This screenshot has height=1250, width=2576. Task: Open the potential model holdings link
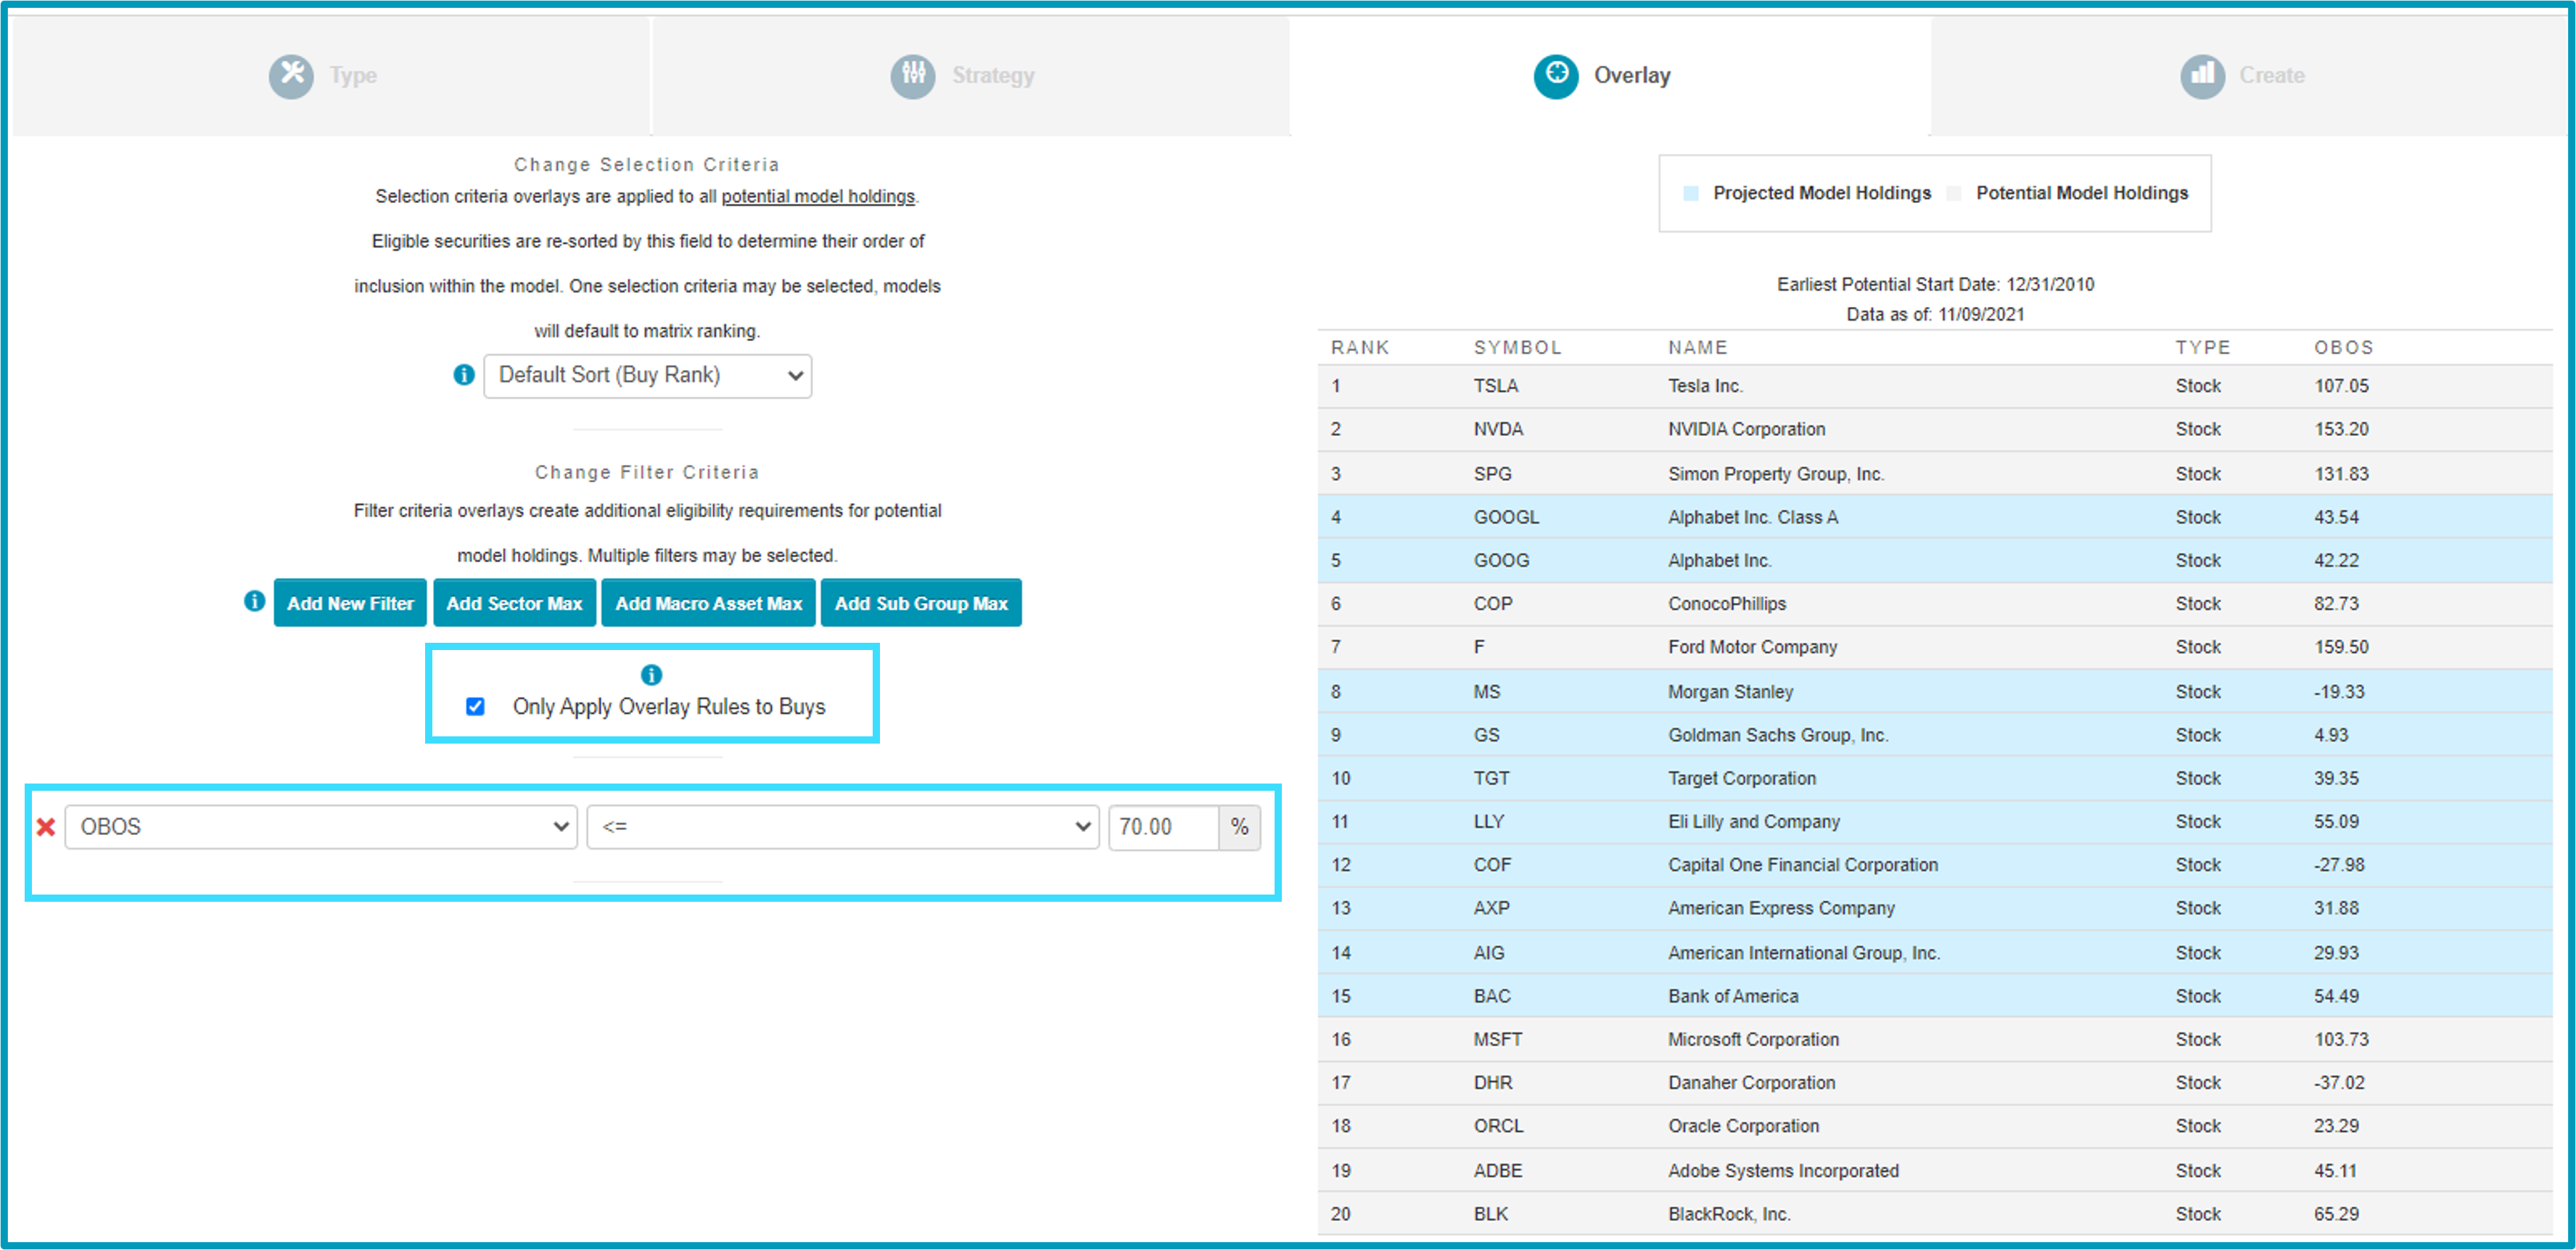[x=818, y=196]
